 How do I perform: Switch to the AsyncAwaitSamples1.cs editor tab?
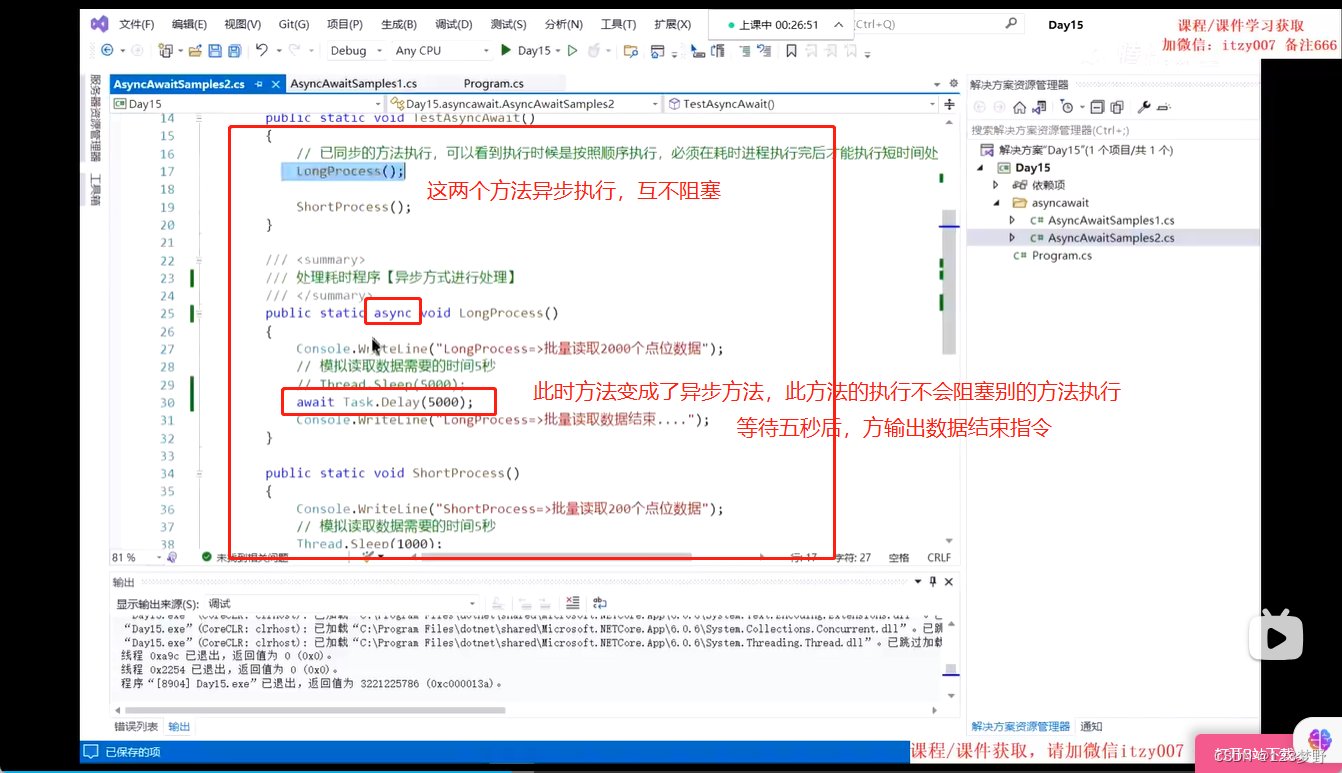point(354,84)
